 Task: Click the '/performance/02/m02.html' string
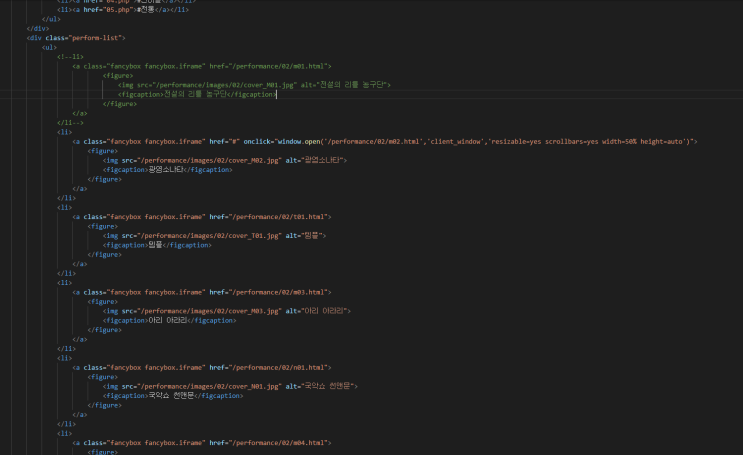(372, 142)
